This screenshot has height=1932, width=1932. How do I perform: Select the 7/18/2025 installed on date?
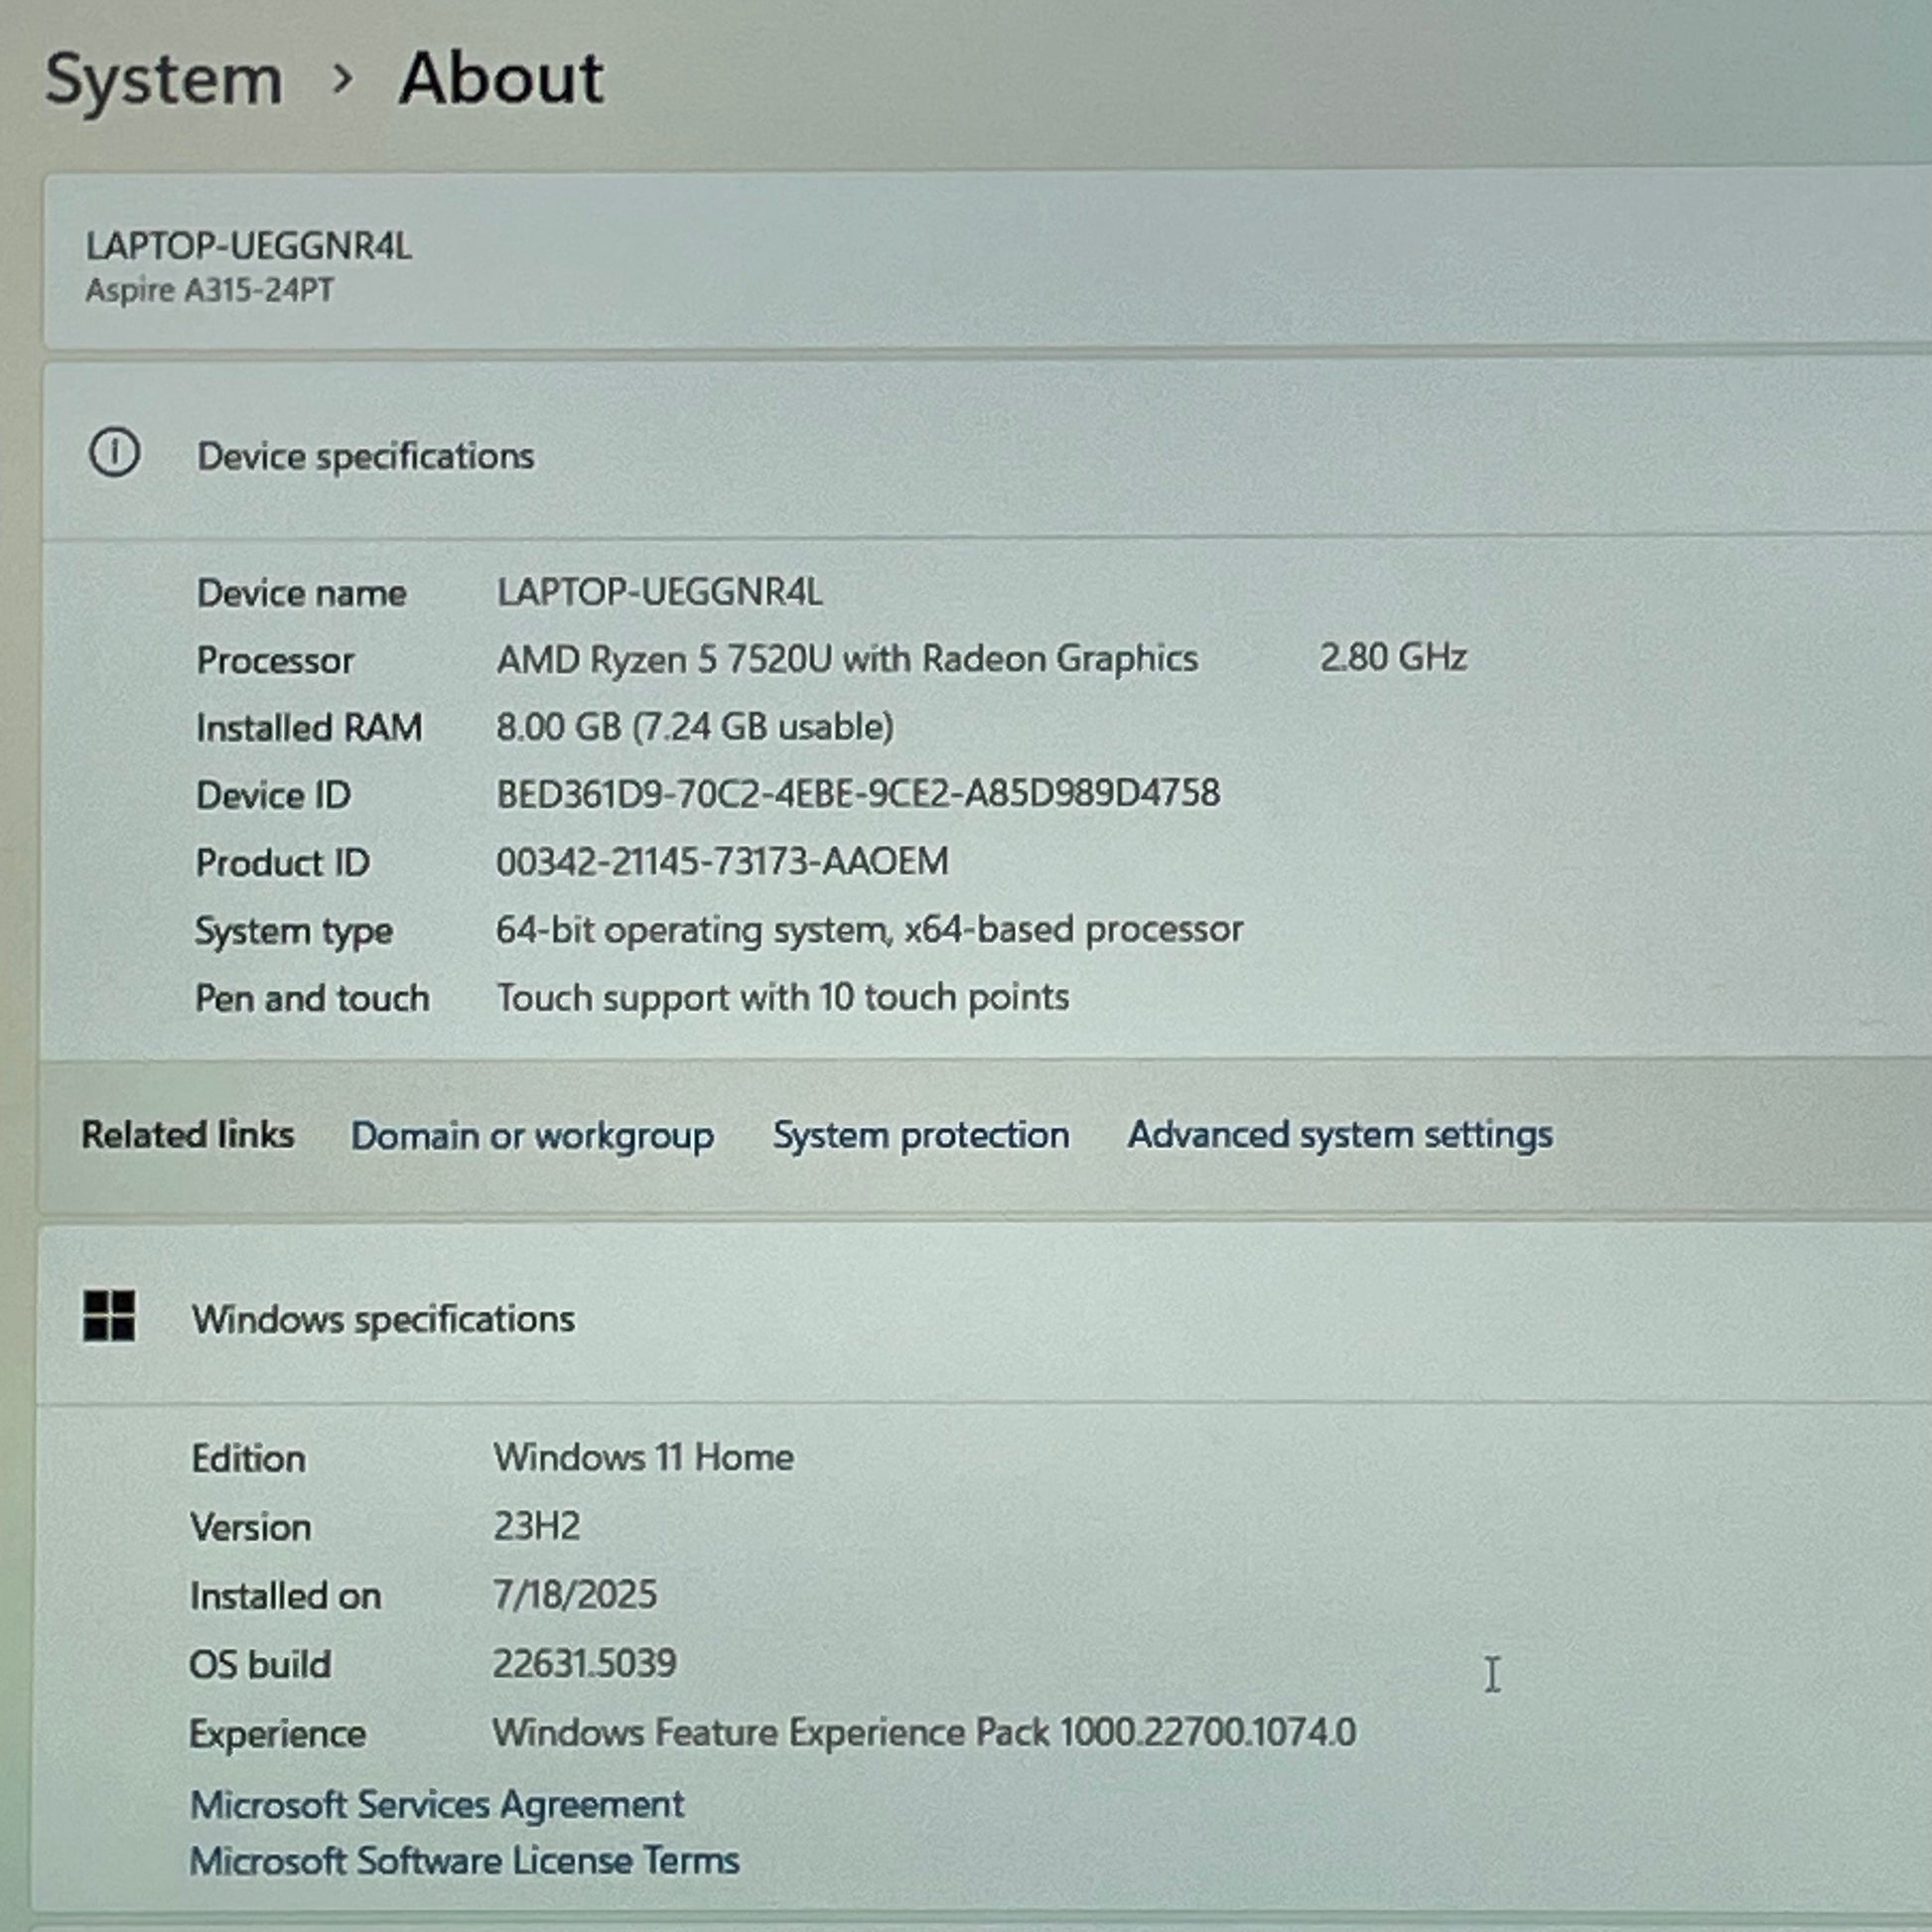[x=575, y=1595]
